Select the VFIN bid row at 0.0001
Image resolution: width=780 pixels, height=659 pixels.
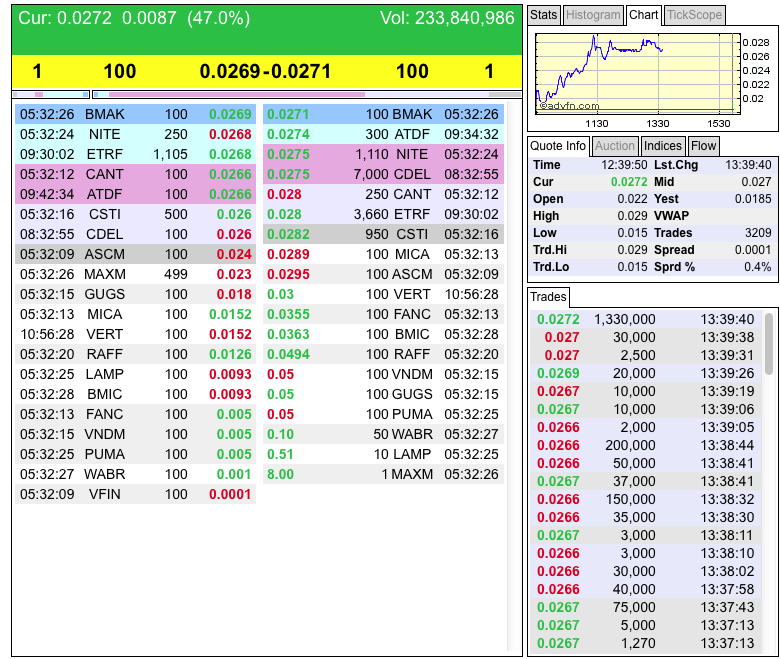pyautogui.click(x=135, y=494)
